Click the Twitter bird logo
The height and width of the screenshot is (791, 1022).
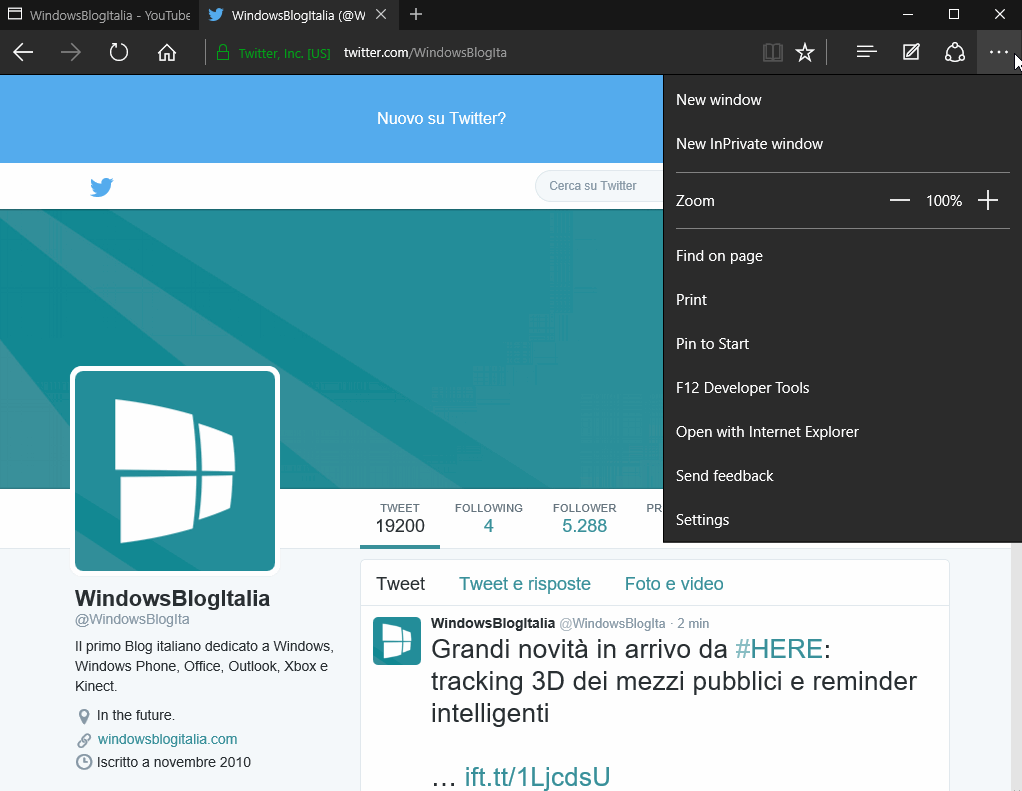click(102, 187)
